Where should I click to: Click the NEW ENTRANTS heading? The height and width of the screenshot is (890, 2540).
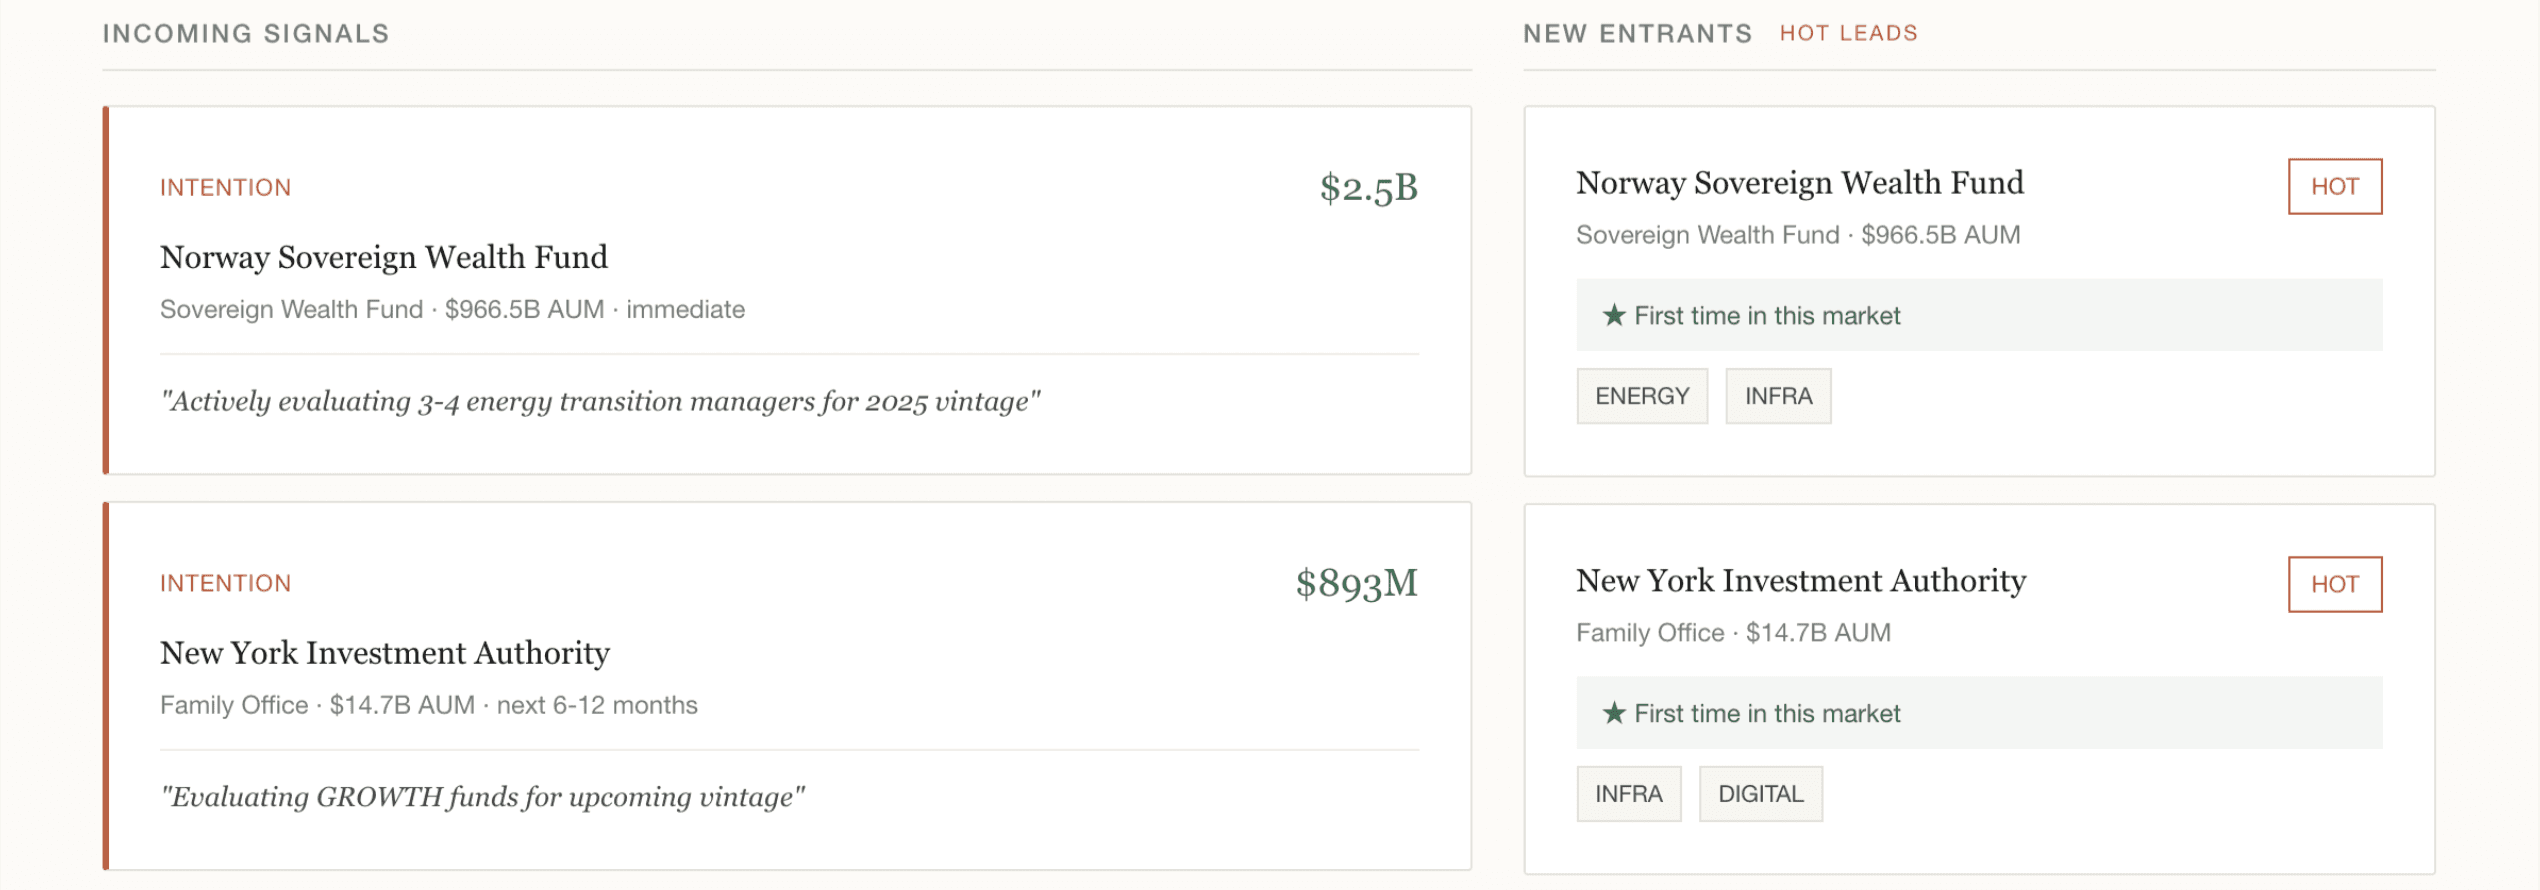(x=1637, y=34)
